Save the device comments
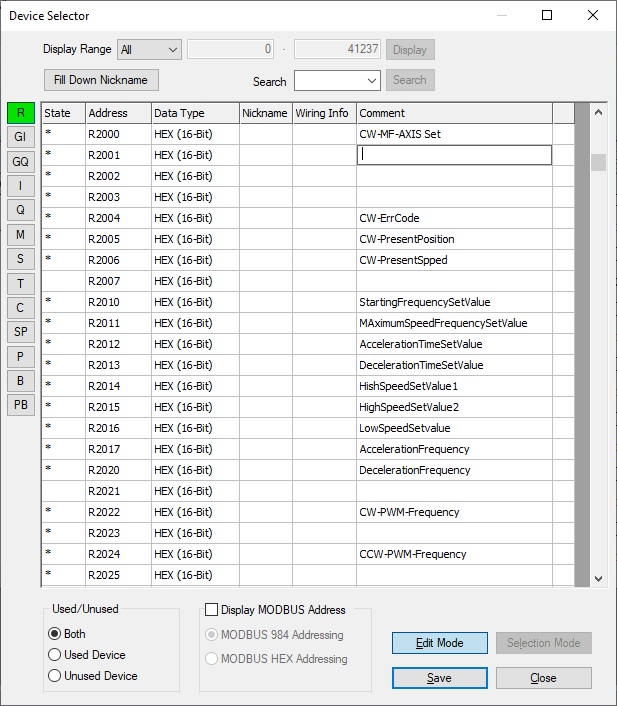 pos(440,678)
